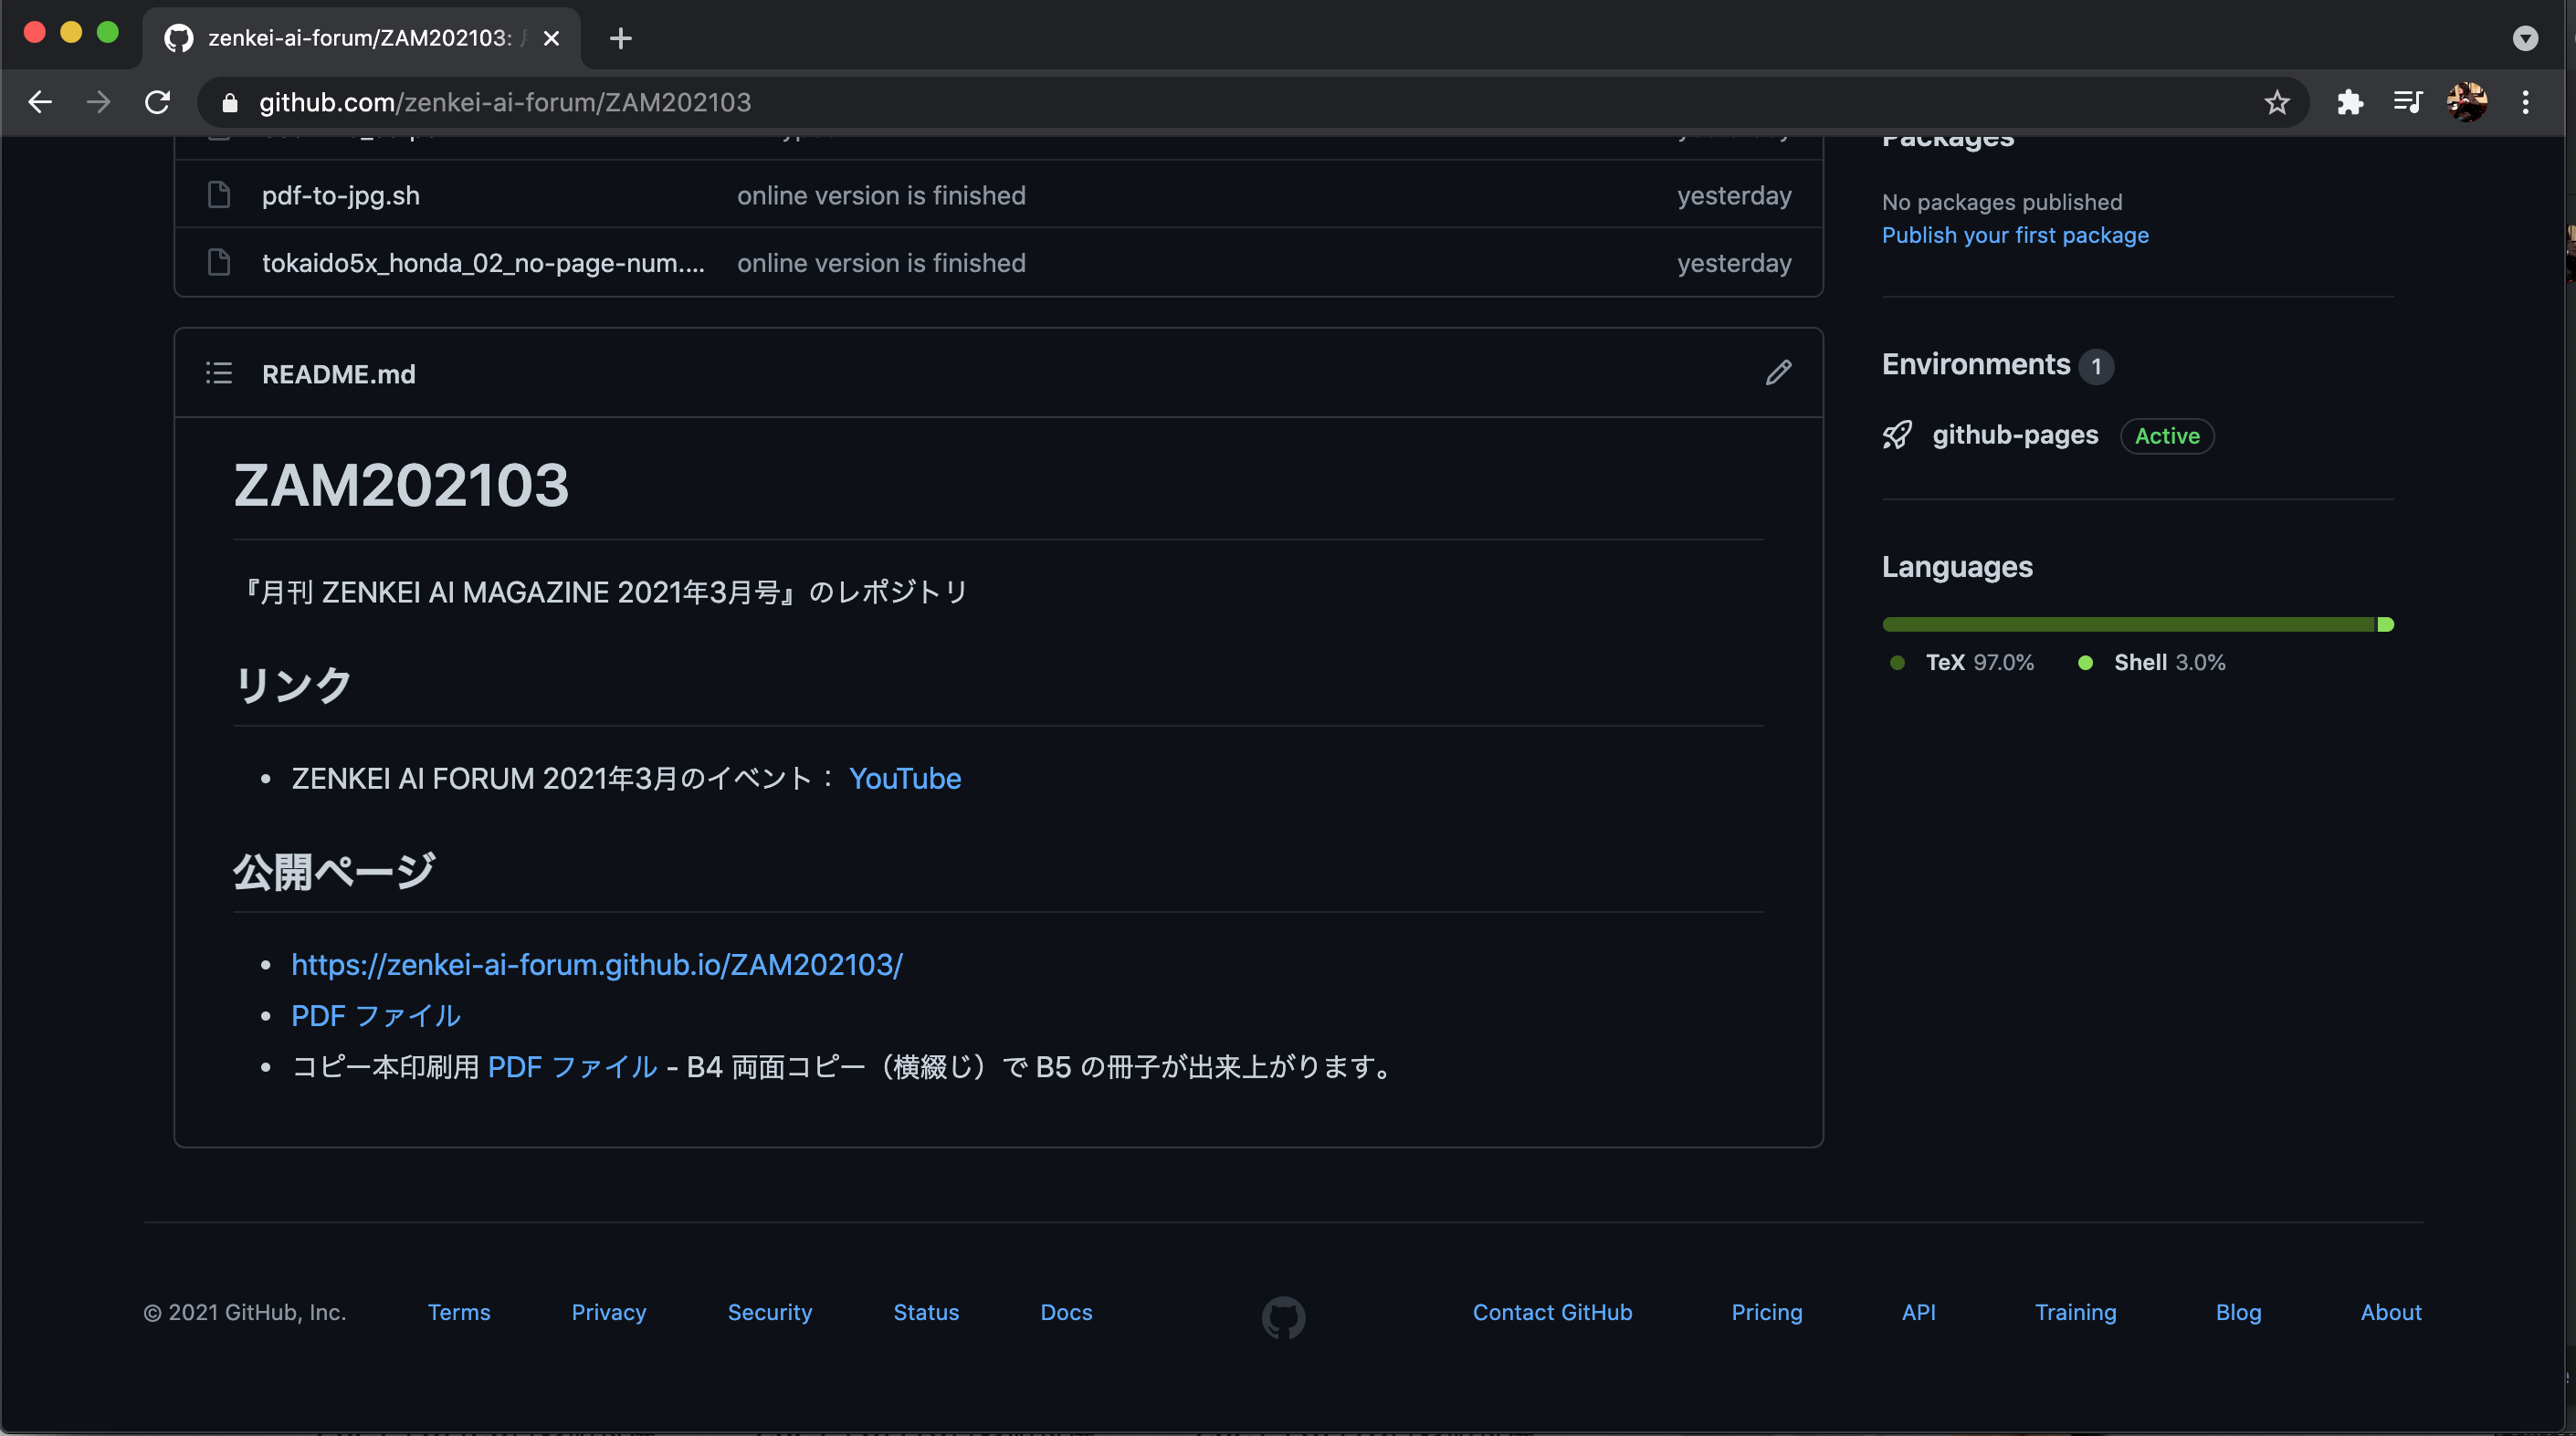
Task: Close the zenkei-ai-forum/ZAM202103 tab
Action: (x=551, y=38)
